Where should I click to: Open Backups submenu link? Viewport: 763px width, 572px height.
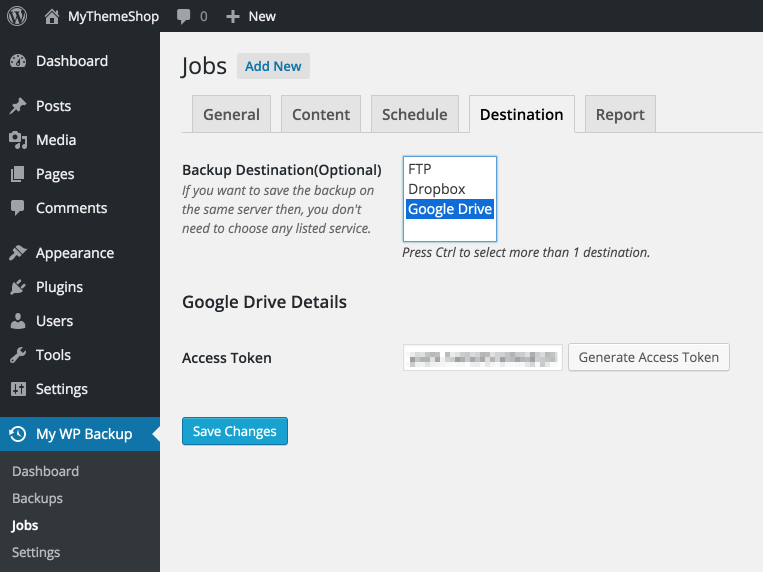(x=37, y=498)
